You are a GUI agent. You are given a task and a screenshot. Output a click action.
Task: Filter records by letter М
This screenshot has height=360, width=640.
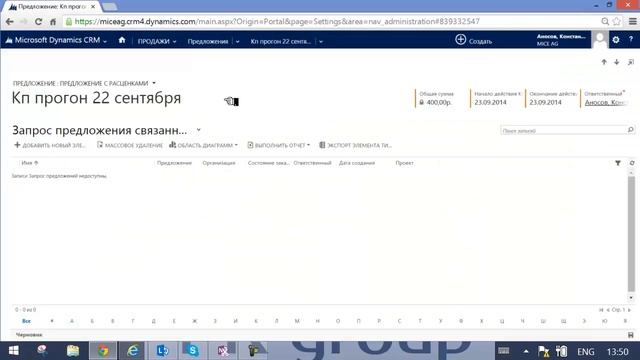click(x=297, y=321)
